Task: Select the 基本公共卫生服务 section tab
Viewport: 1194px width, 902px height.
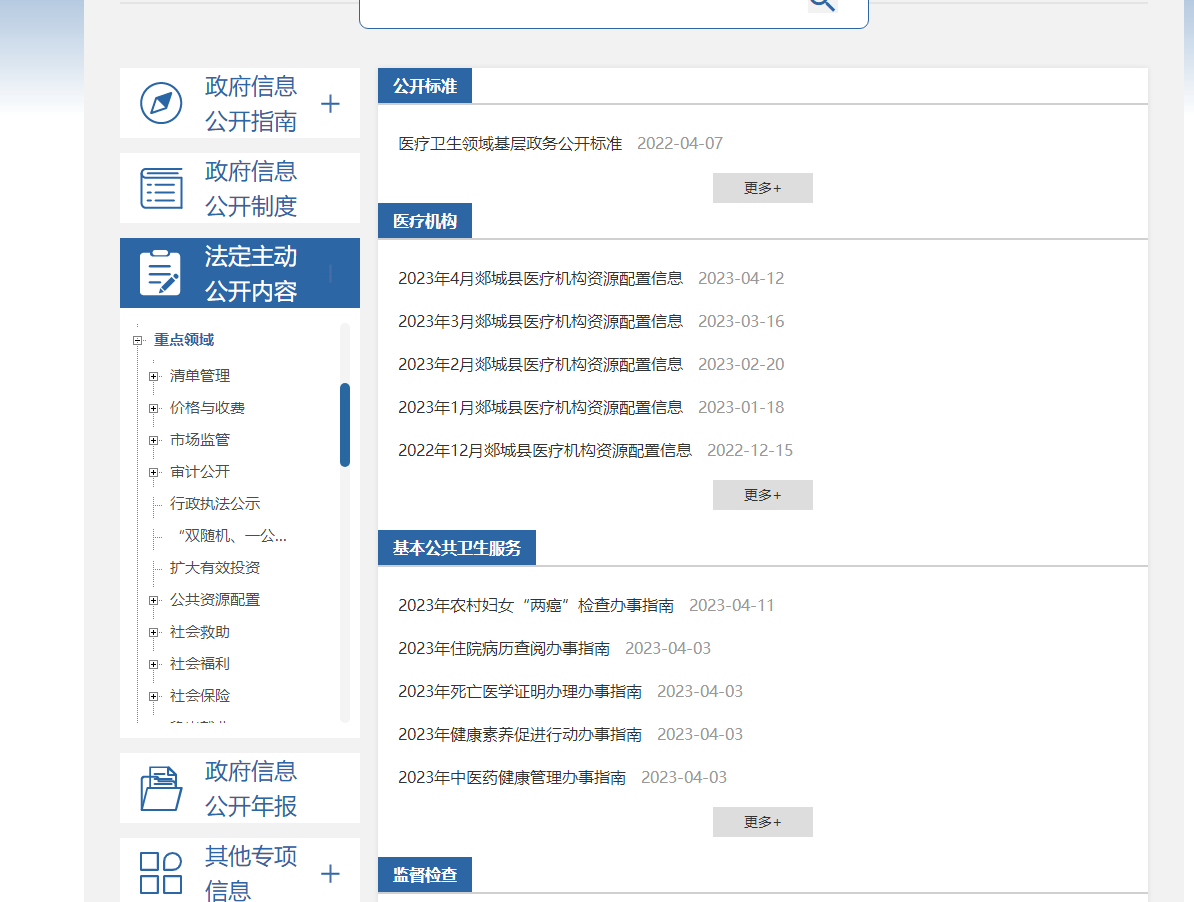Action: (457, 548)
